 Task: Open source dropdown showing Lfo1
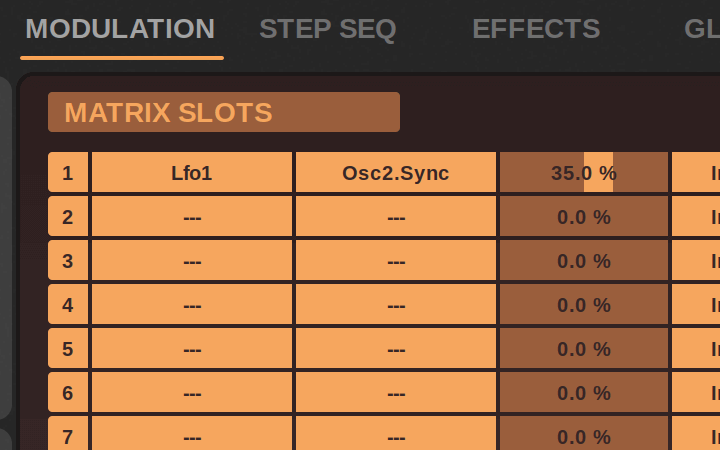(192, 173)
